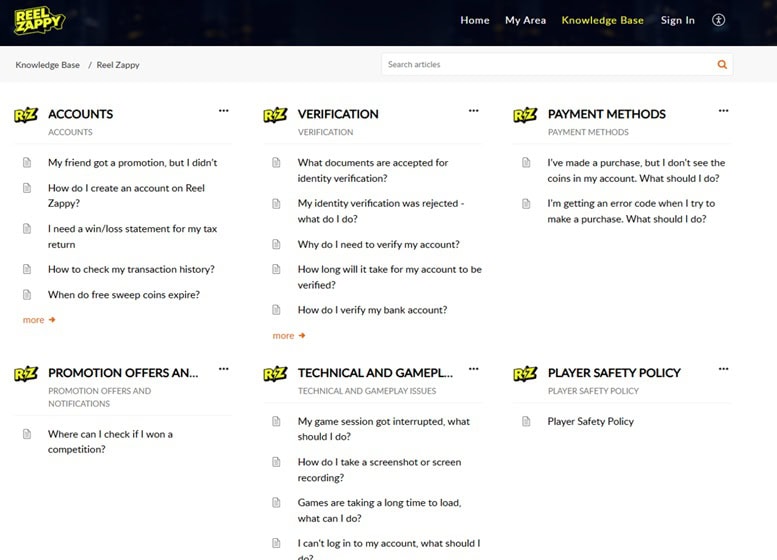This screenshot has width=777, height=560.
Task: Open the accessibility icon in header
Action: (719, 20)
